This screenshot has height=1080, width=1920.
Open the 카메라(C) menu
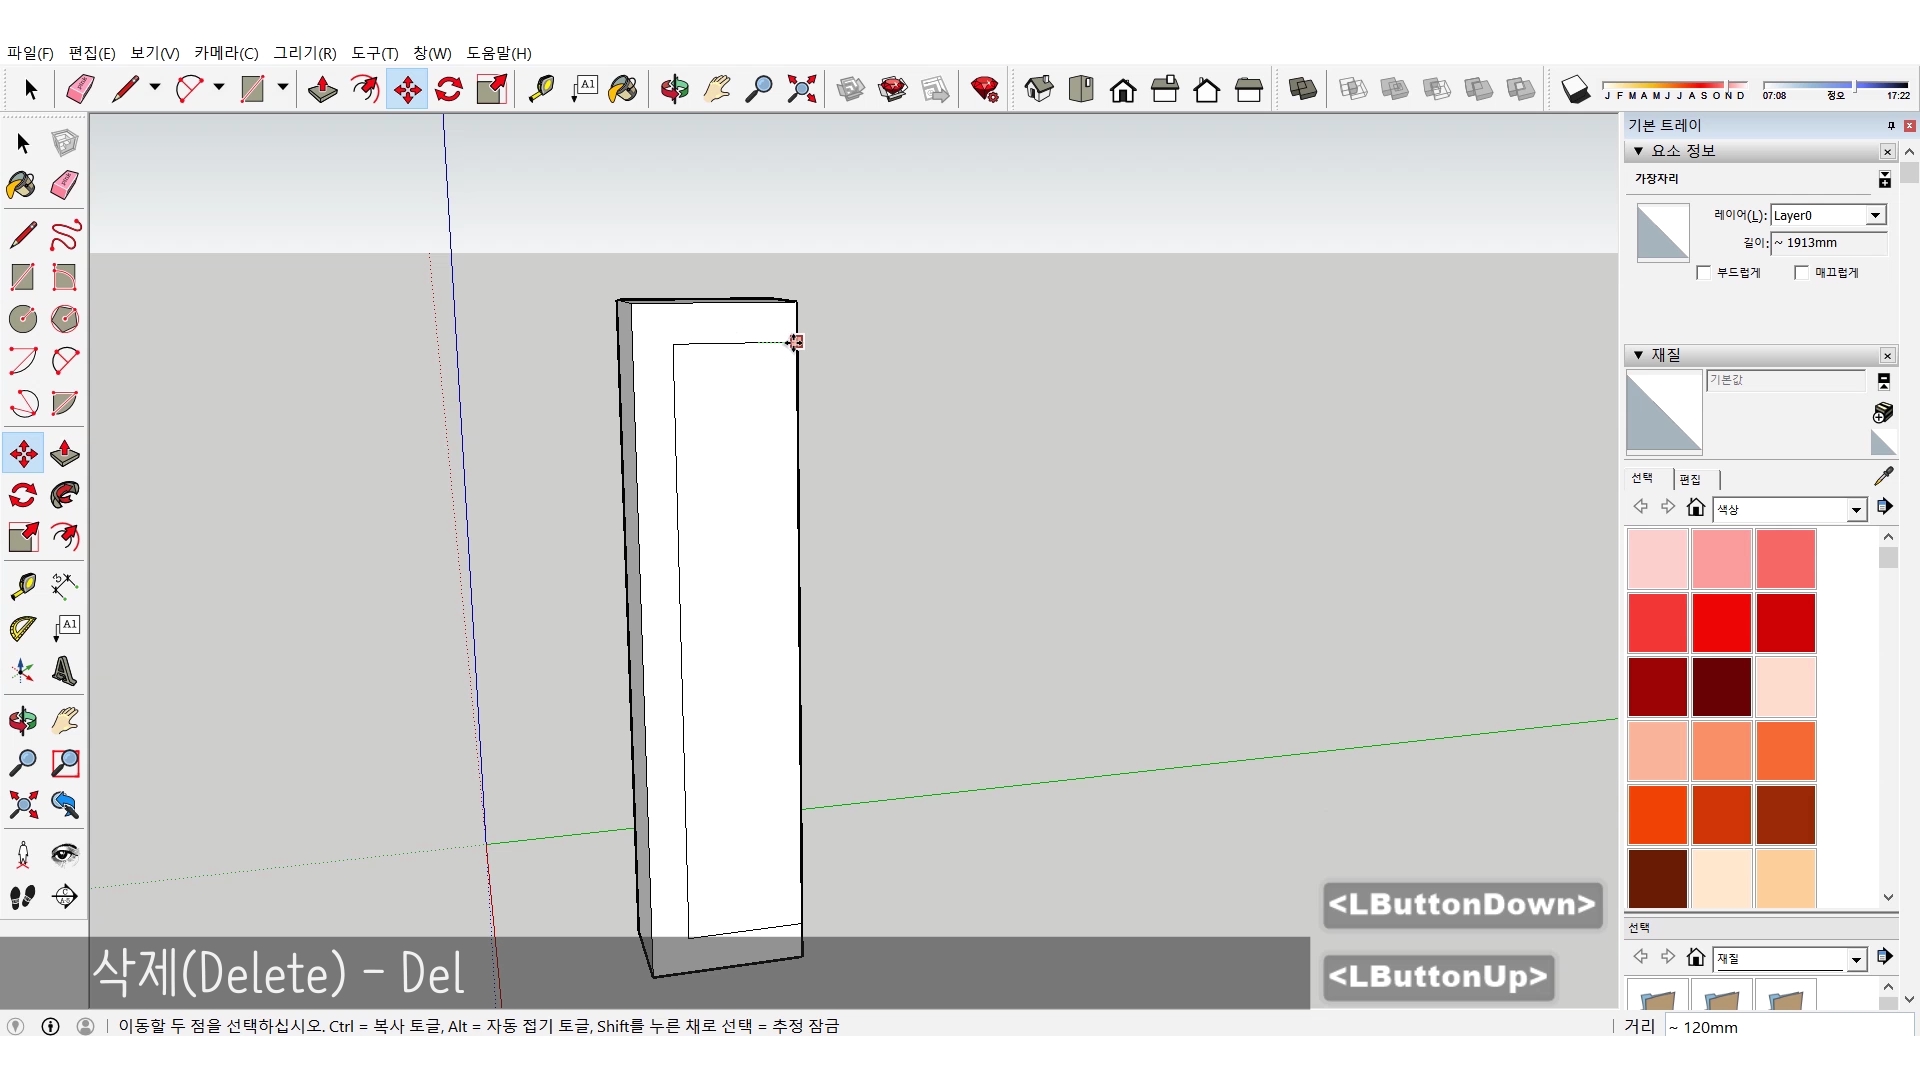click(x=226, y=53)
